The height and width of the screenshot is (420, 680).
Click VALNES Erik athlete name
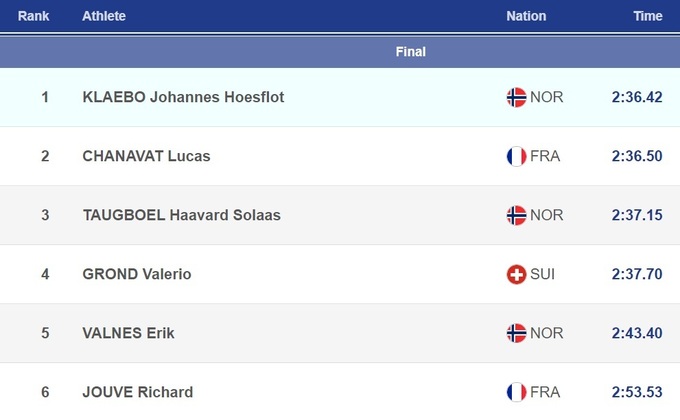coord(128,333)
